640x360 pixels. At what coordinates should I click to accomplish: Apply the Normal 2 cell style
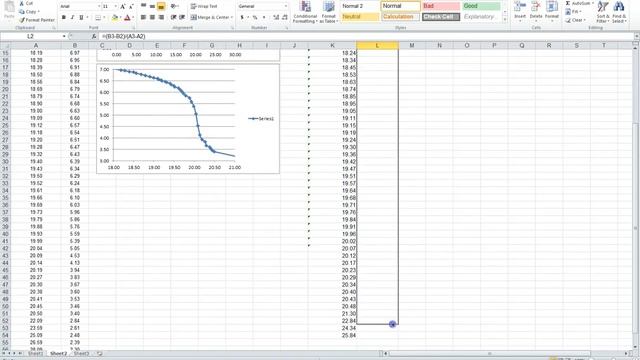[360, 6]
